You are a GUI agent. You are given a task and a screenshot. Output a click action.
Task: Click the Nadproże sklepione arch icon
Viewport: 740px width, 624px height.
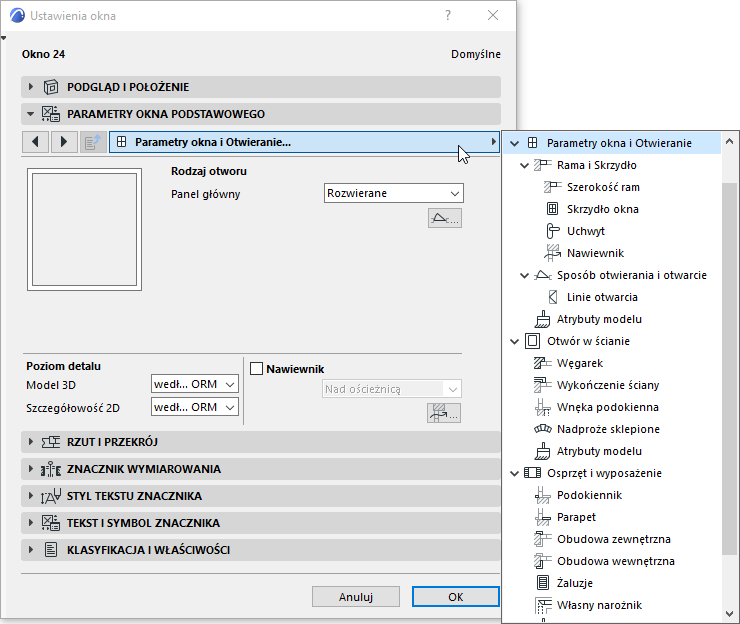click(x=542, y=429)
